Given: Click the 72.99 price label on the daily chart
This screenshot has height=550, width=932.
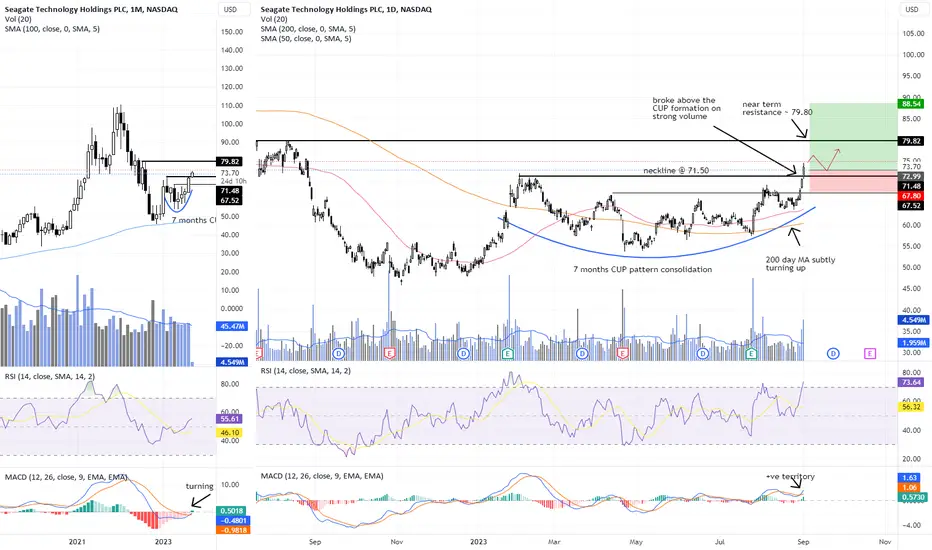Looking at the screenshot, I should click(x=912, y=177).
